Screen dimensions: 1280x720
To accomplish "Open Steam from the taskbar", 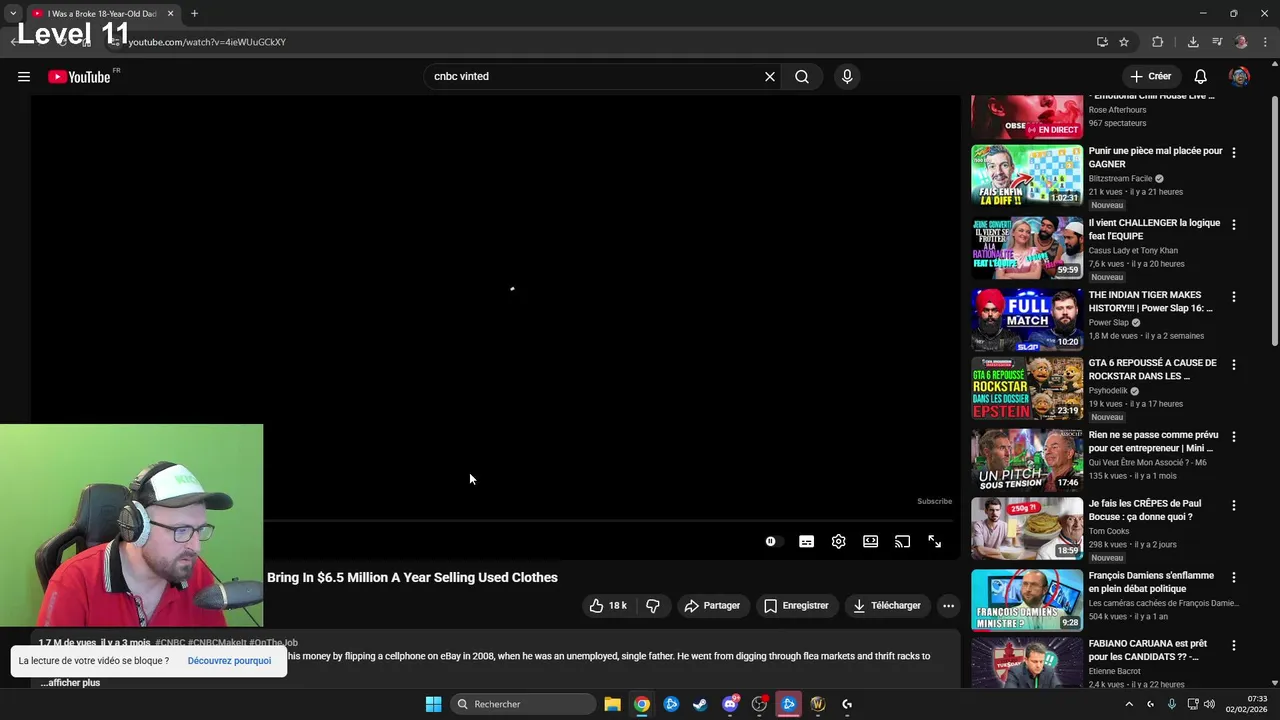I will coord(700,704).
